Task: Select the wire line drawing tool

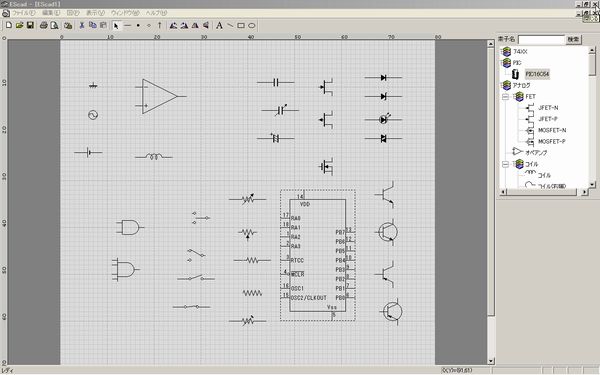Action: click(x=127, y=26)
